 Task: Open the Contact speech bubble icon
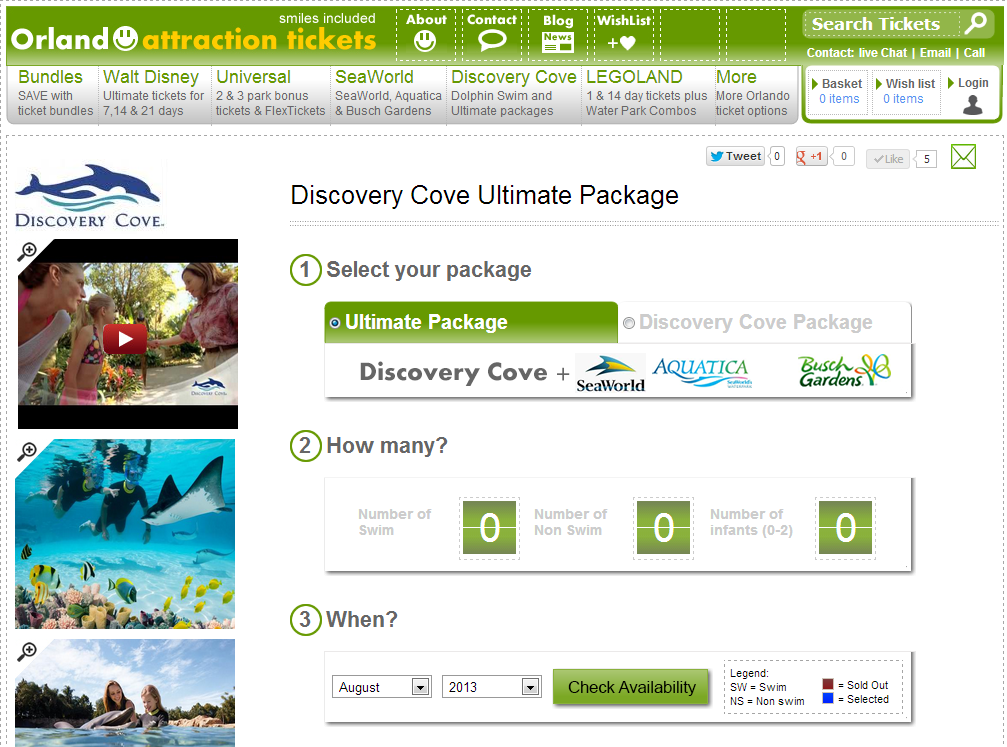tap(492, 42)
